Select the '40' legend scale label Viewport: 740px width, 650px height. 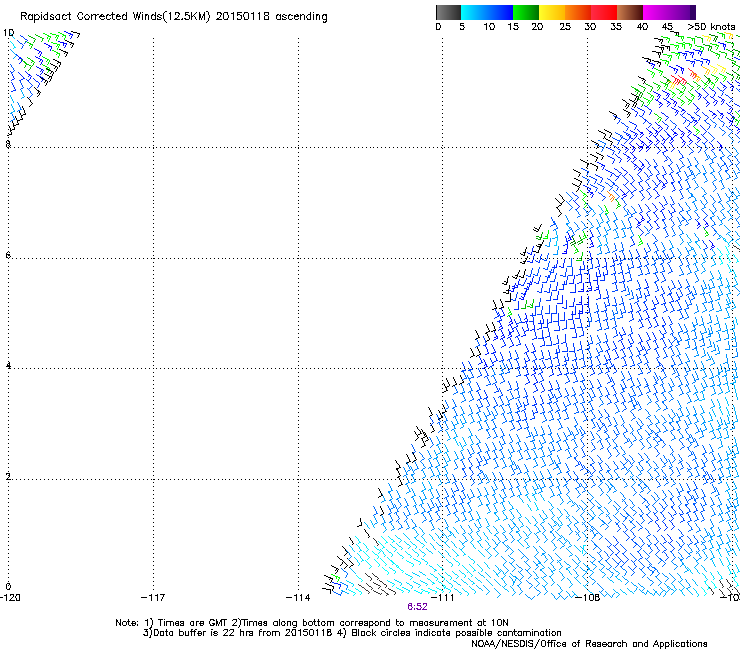[642, 27]
